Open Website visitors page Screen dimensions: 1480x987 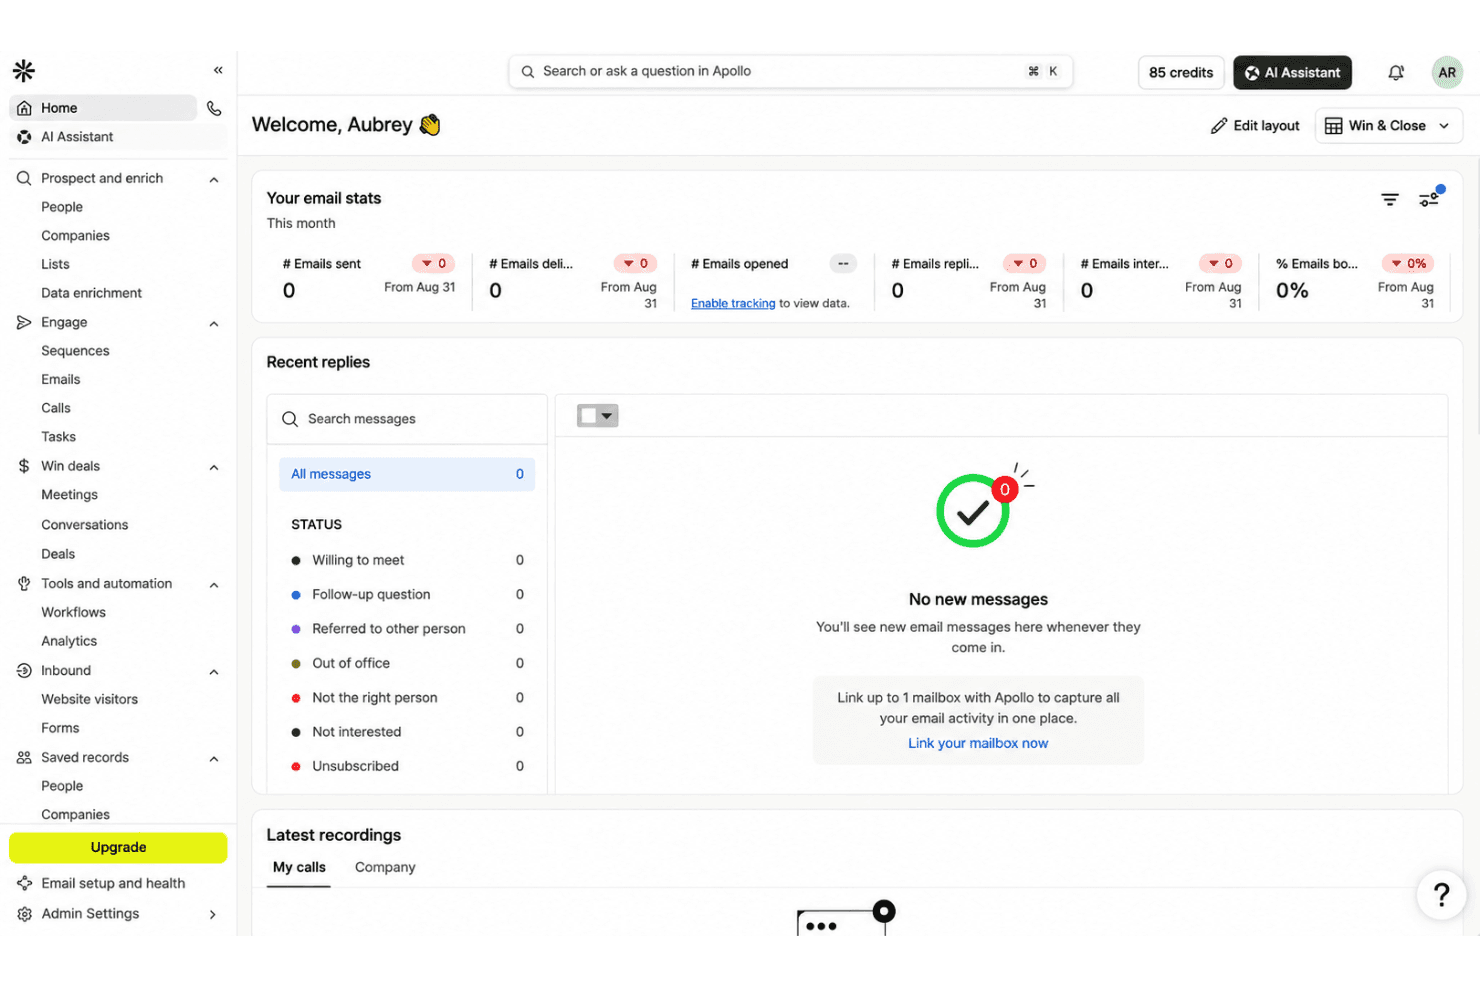[x=89, y=699]
